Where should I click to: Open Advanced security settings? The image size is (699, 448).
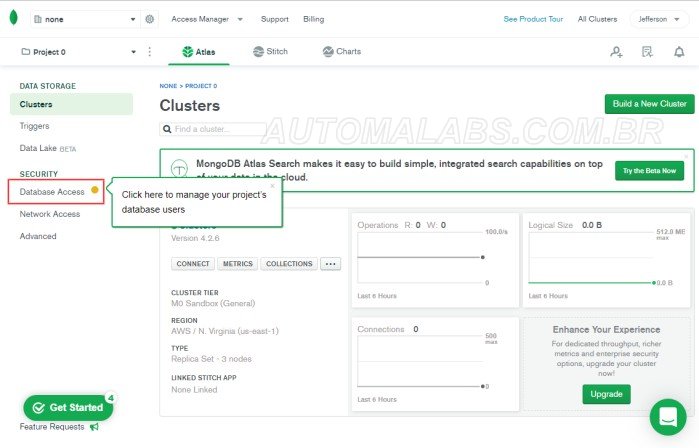tap(38, 236)
